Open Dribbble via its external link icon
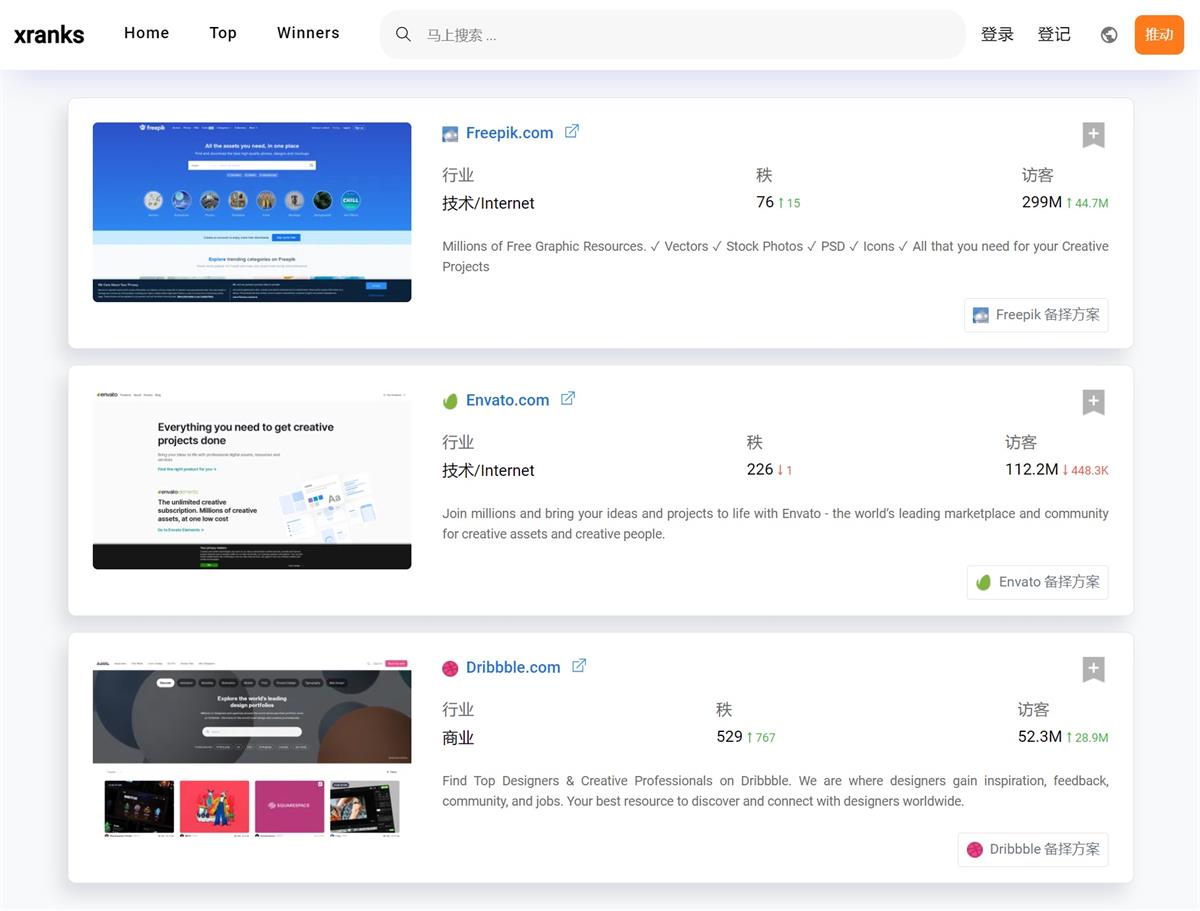Image resolution: width=1200 pixels, height=911 pixels. [x=579, y=664]
